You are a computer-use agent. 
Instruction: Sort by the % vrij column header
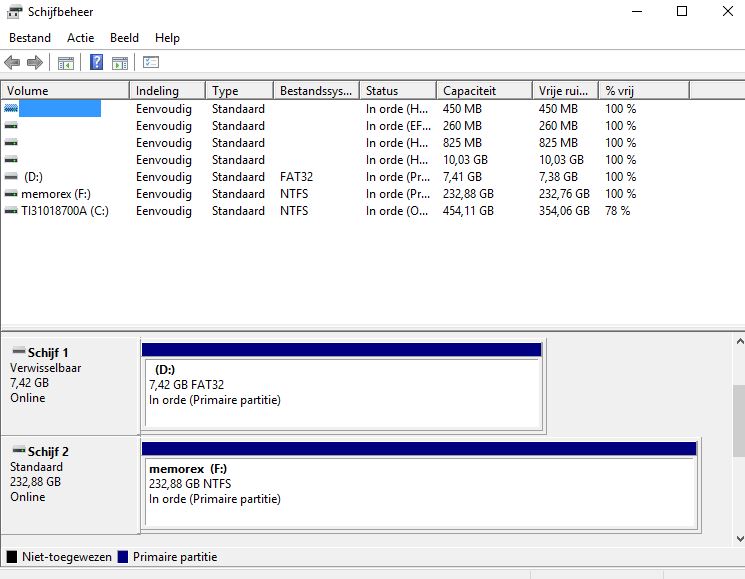point(644,90)
